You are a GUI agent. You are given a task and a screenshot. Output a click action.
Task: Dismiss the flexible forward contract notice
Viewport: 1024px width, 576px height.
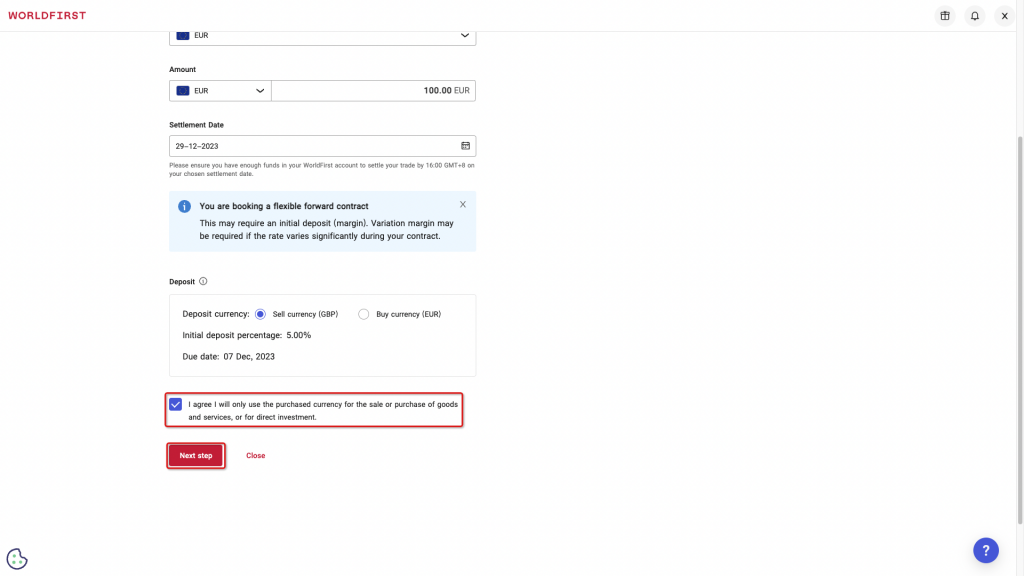(462, 204)
